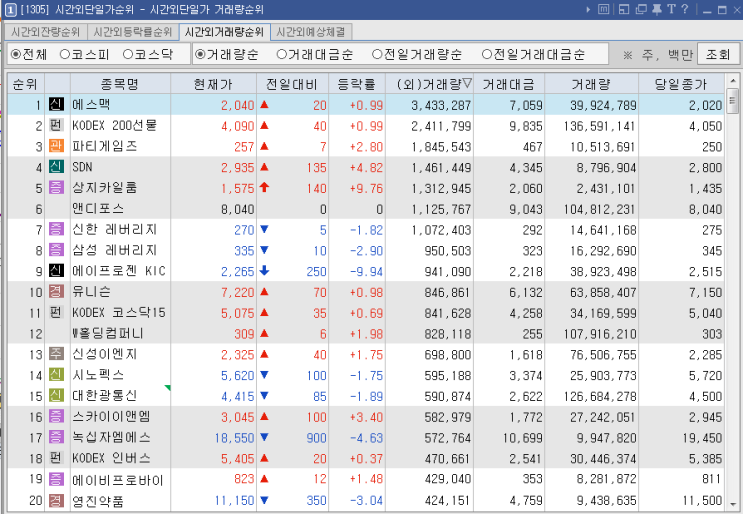
Task: Click the 전일대비 column header
Action: click(292, 84)
